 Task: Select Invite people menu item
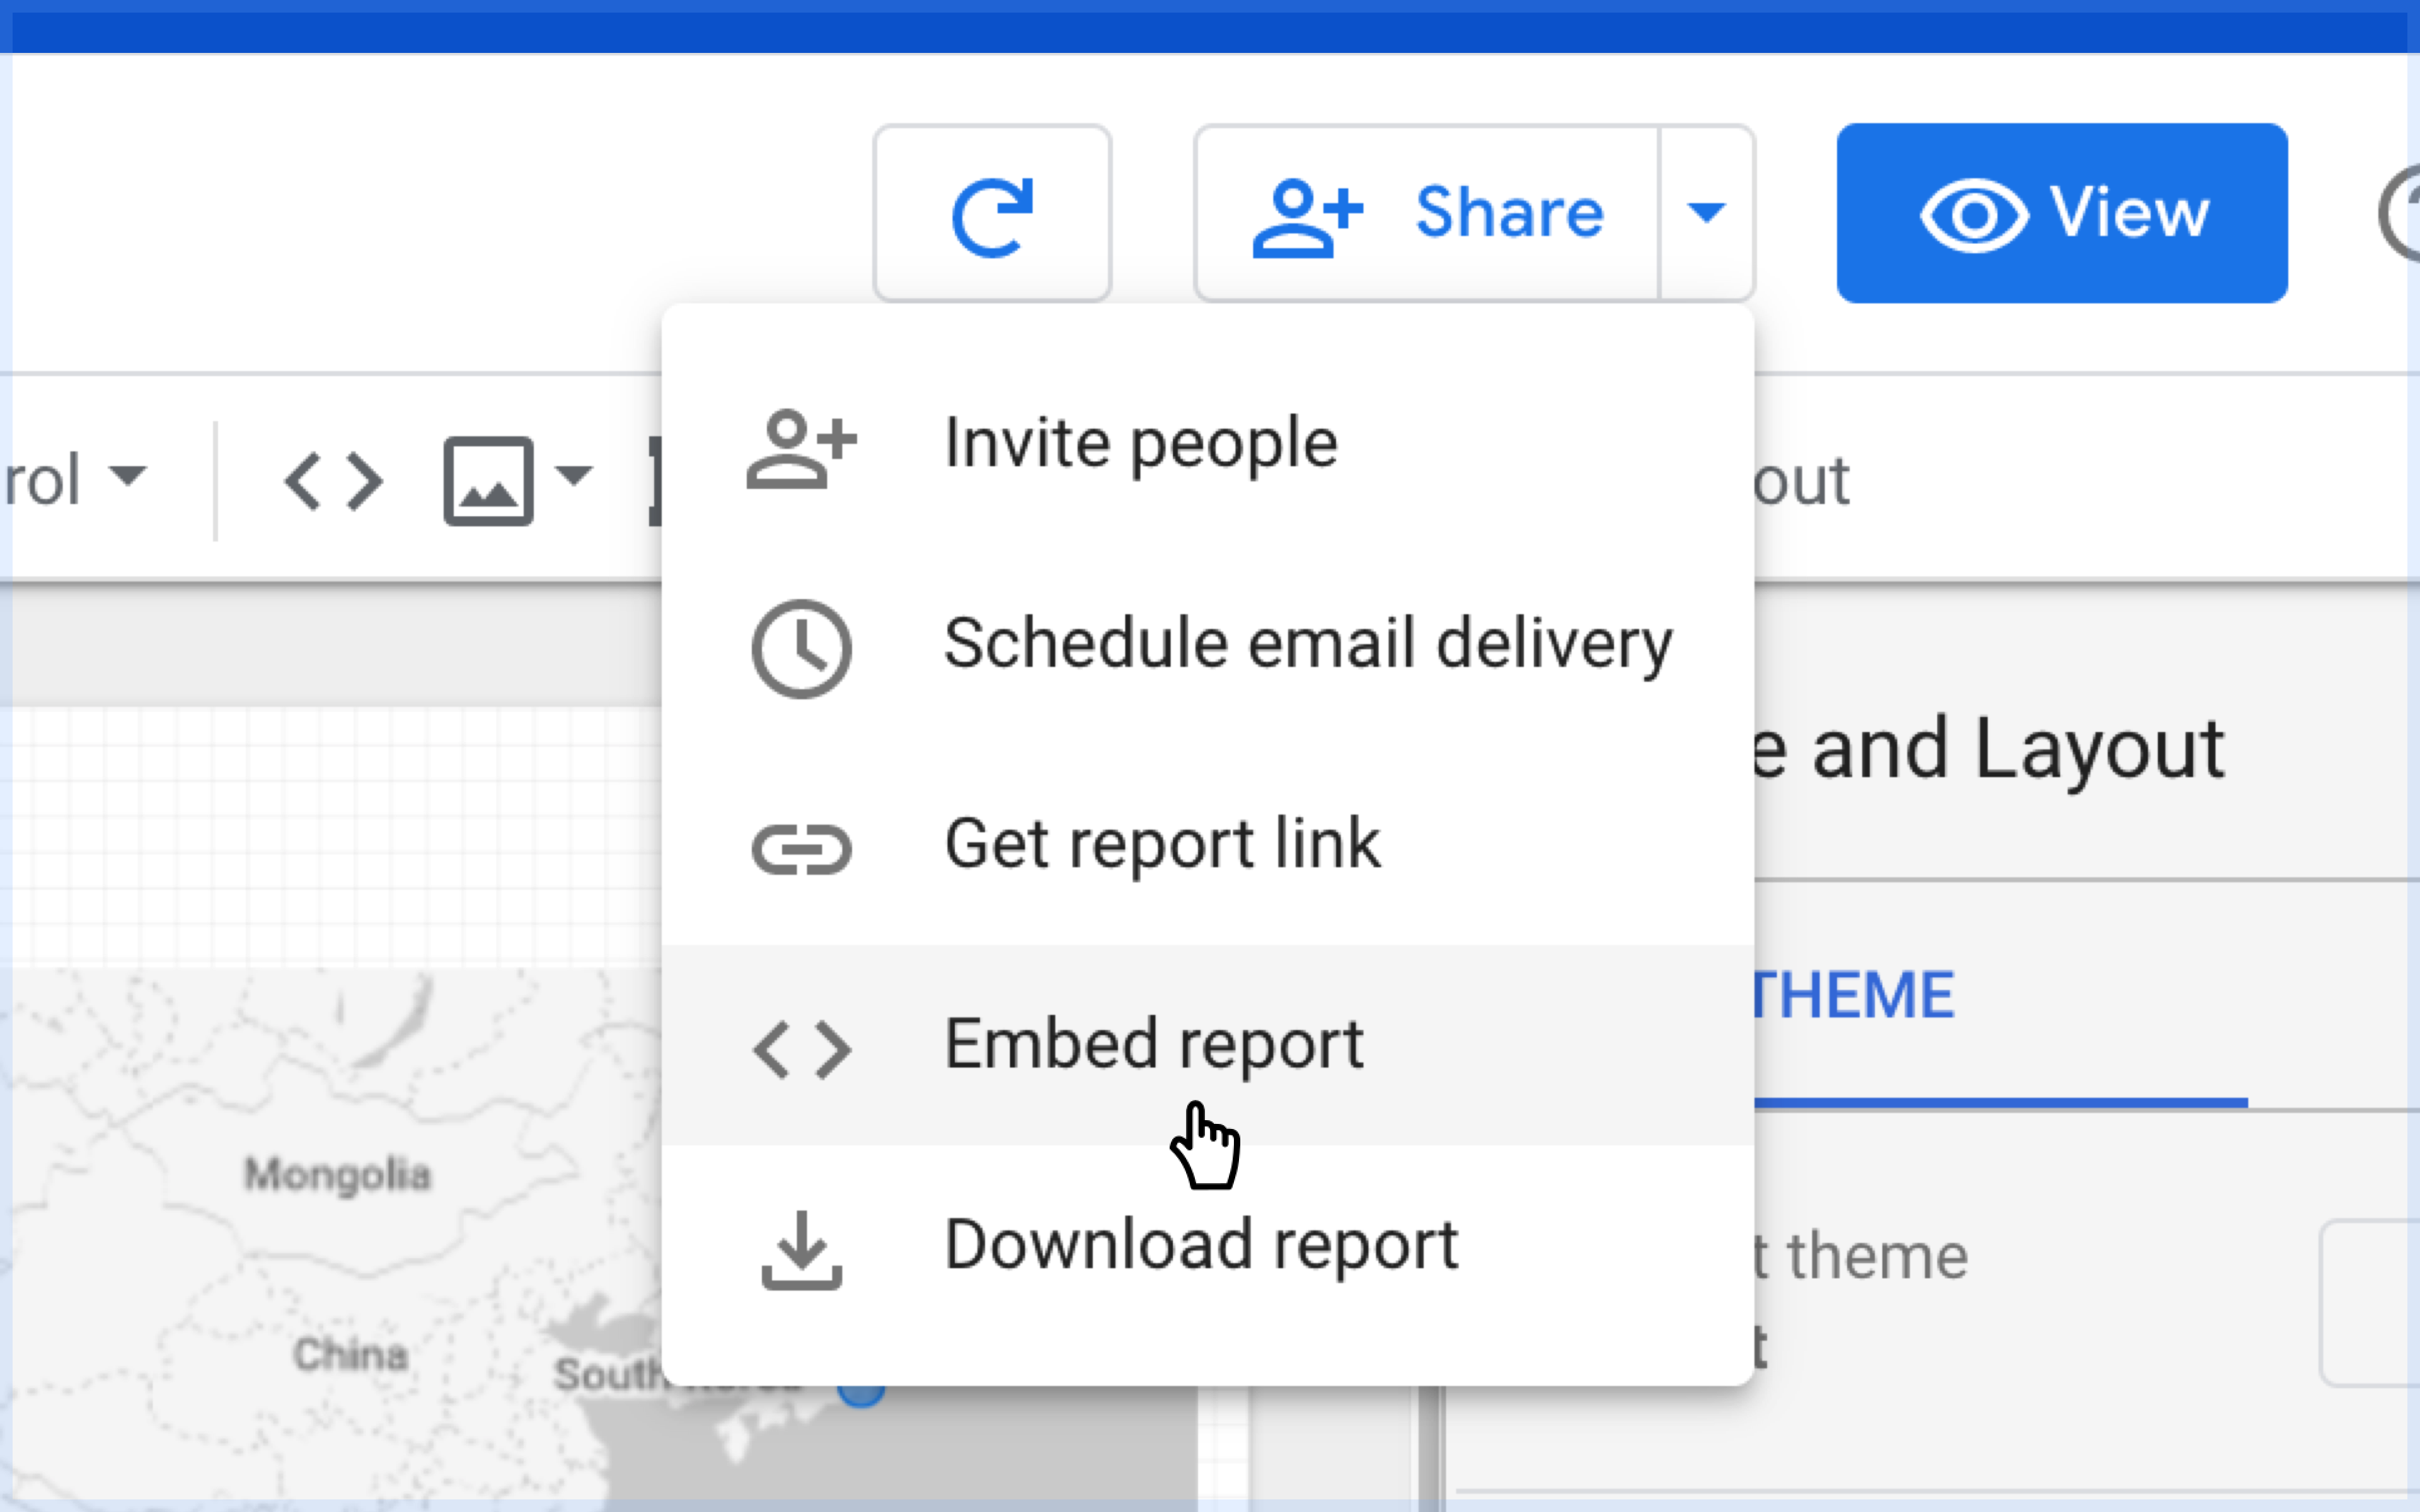[1140, 444]
